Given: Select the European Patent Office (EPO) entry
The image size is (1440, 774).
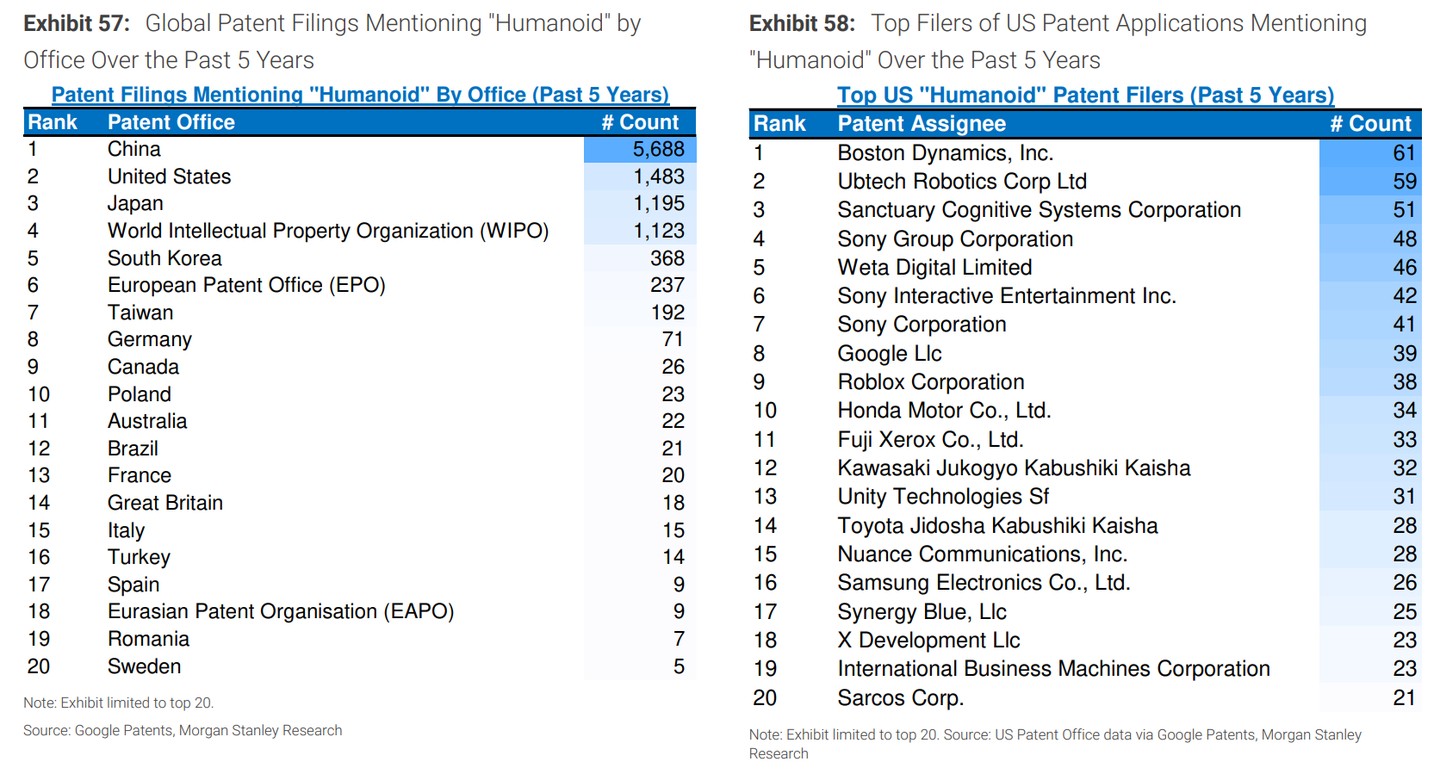Looking at the screenshot, I should coord(246,285).
